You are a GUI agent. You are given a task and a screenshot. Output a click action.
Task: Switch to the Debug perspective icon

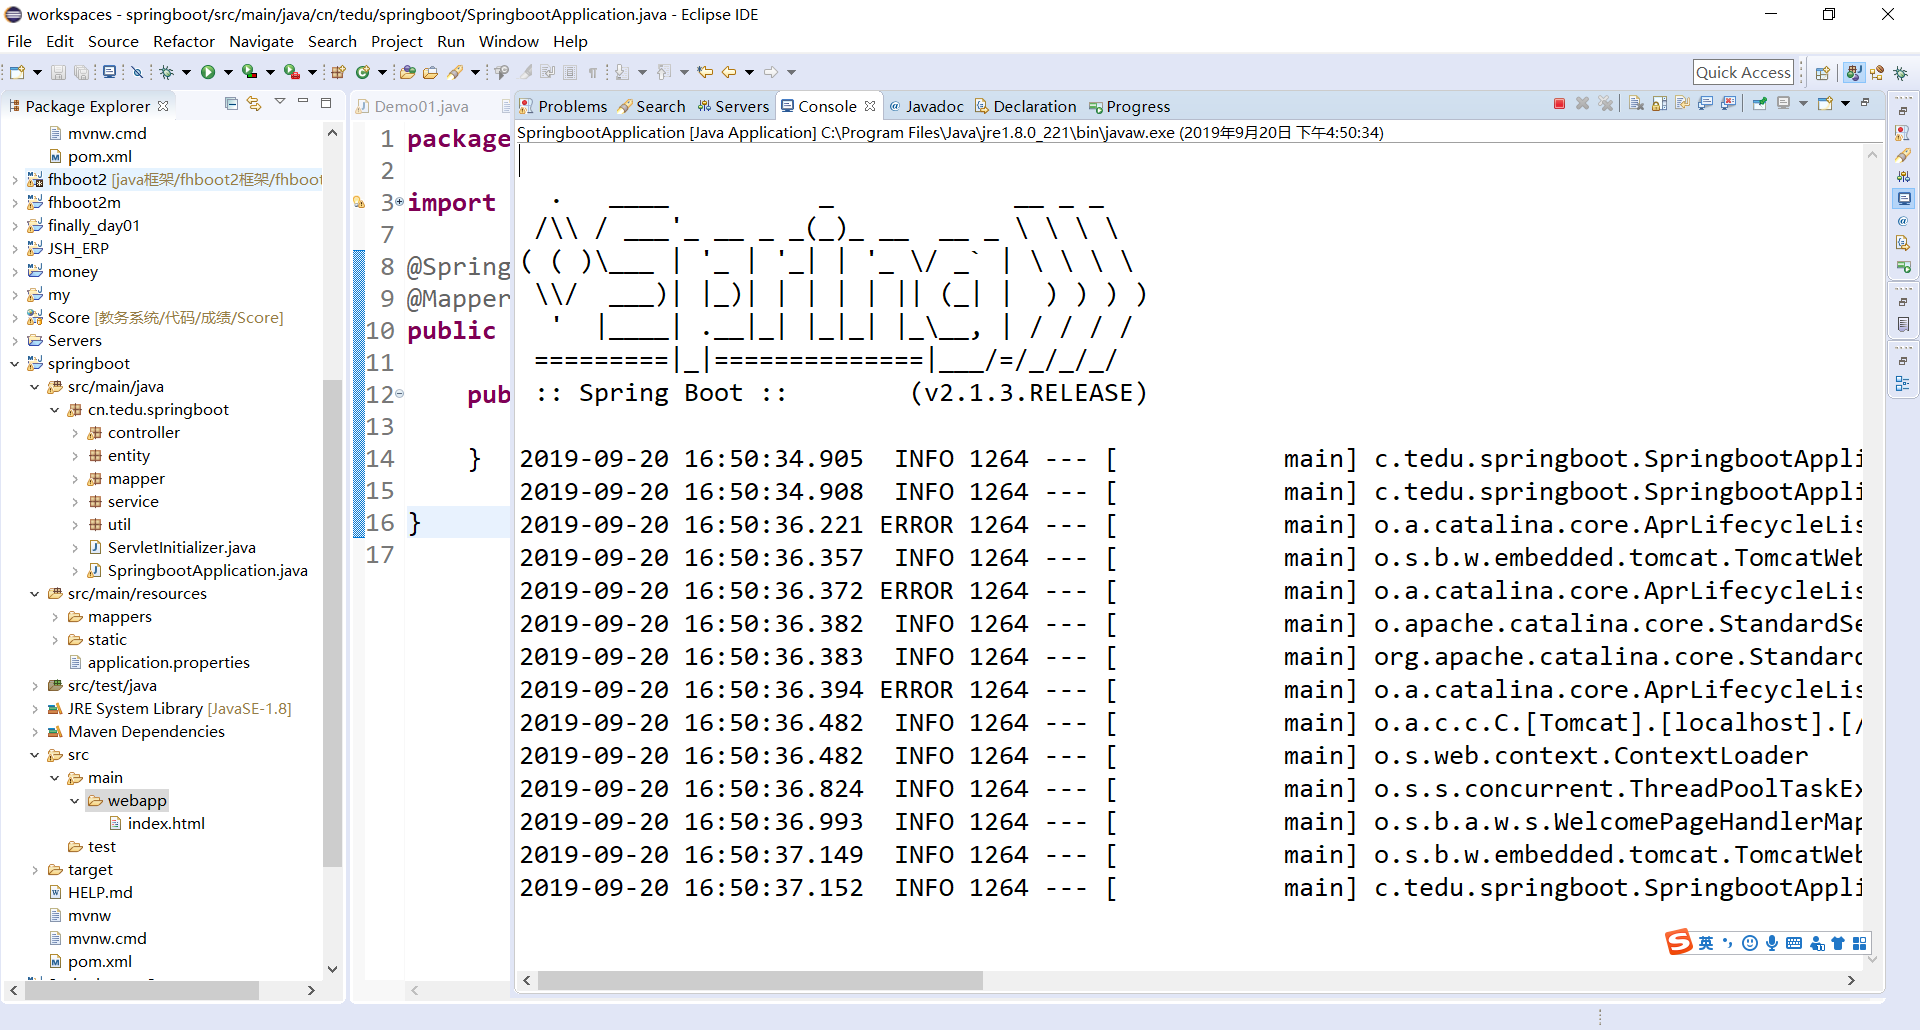click(x=1900, y=73)
